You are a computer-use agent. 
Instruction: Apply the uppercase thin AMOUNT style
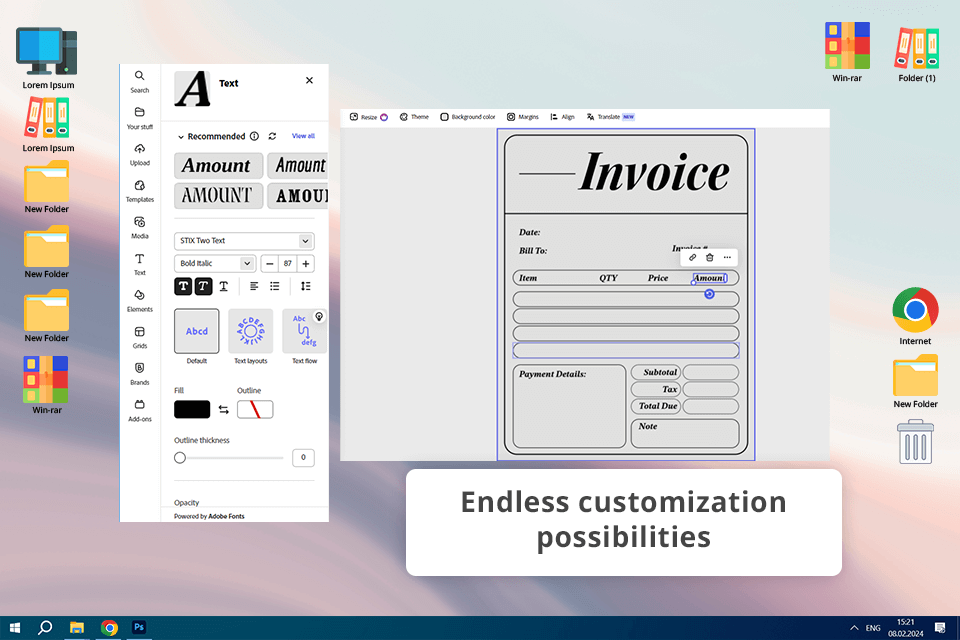(x=219, y=195)
